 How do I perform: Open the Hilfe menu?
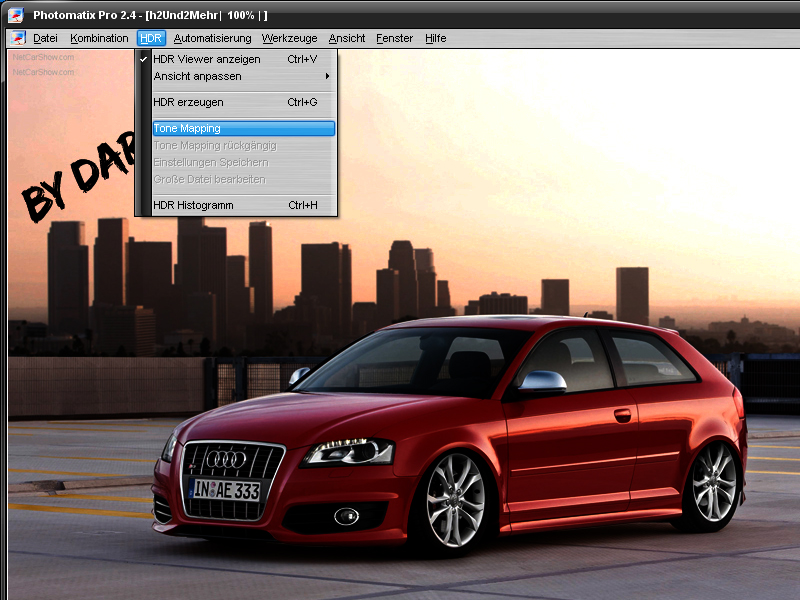click(x=435, y=38)
